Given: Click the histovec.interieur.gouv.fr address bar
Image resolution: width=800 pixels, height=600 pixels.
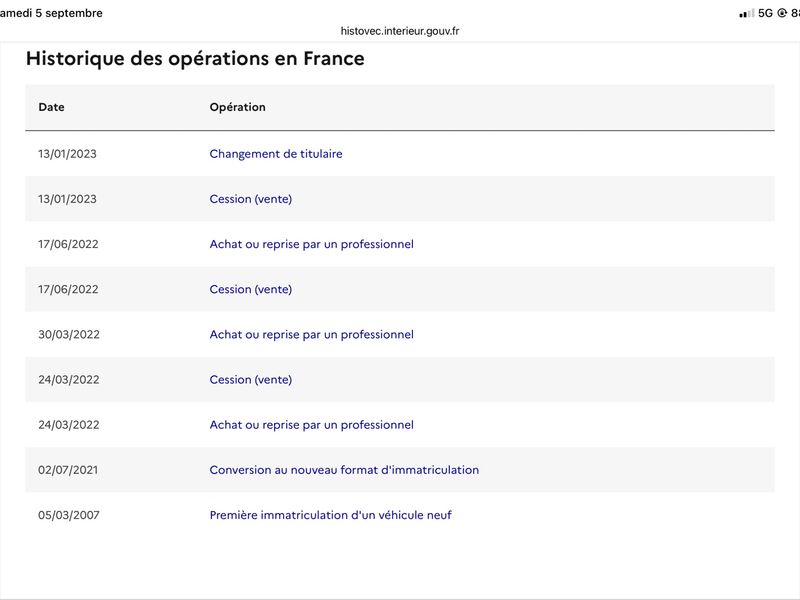Looking at the screenshot, I should click(x=400, y=31).
